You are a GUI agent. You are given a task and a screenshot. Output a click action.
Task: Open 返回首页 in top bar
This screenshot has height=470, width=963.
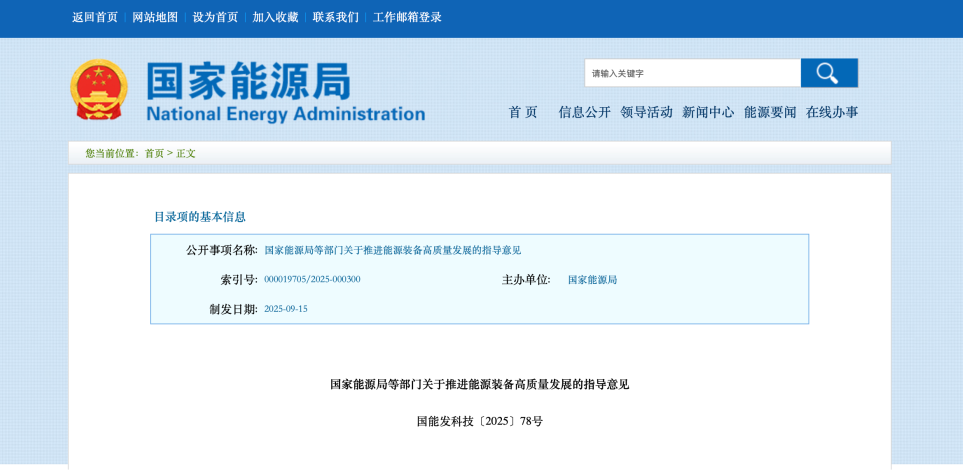click(95, 17)
